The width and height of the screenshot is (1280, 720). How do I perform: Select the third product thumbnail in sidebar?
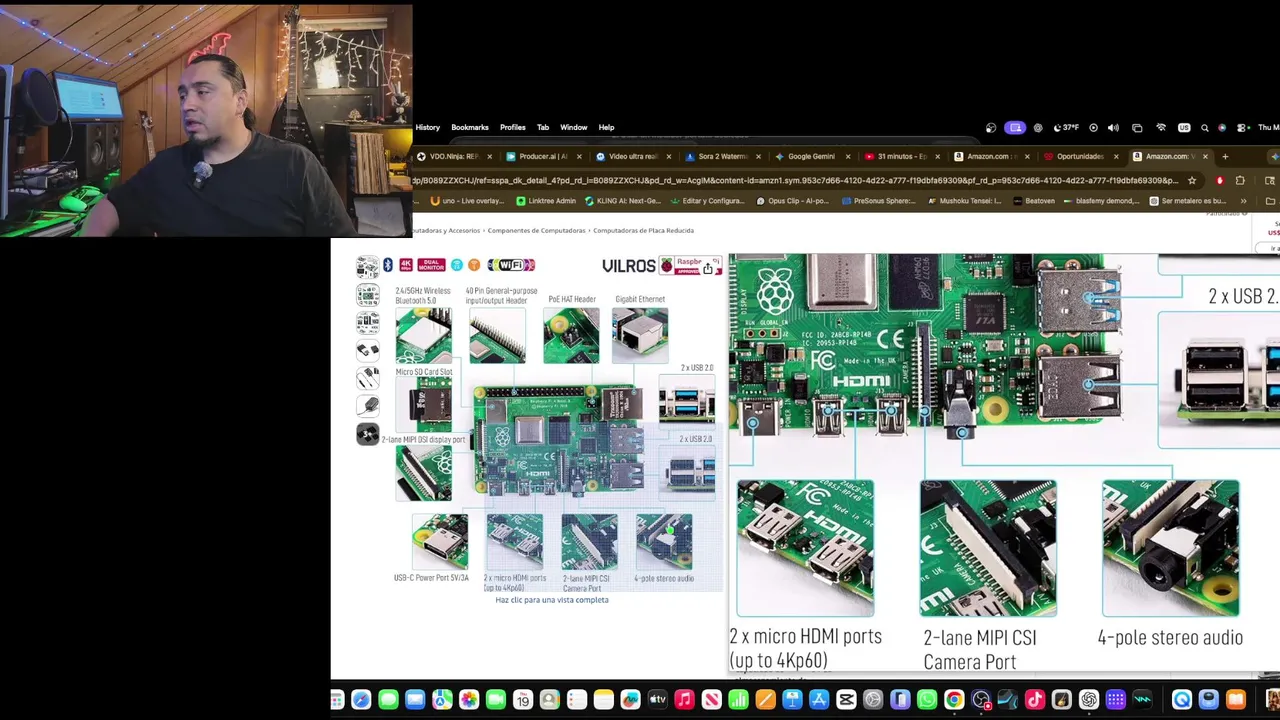(368, 322)
